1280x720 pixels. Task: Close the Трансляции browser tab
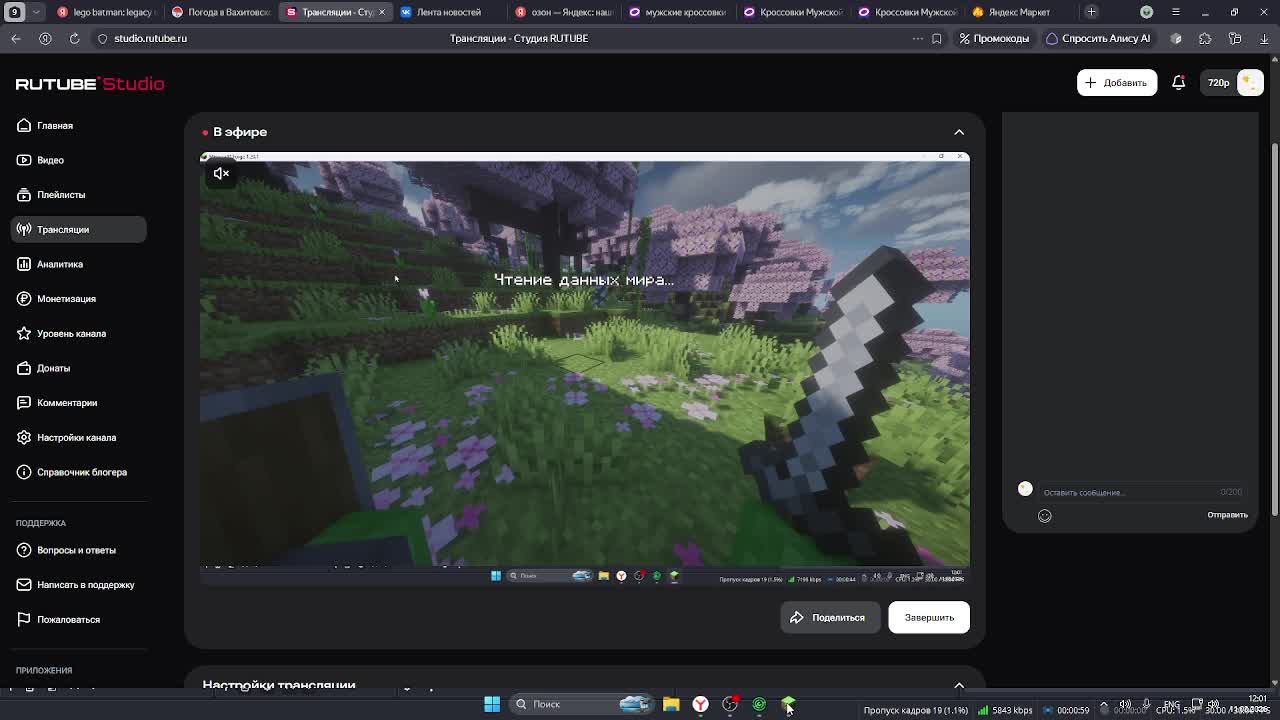[x=381, y=12]
